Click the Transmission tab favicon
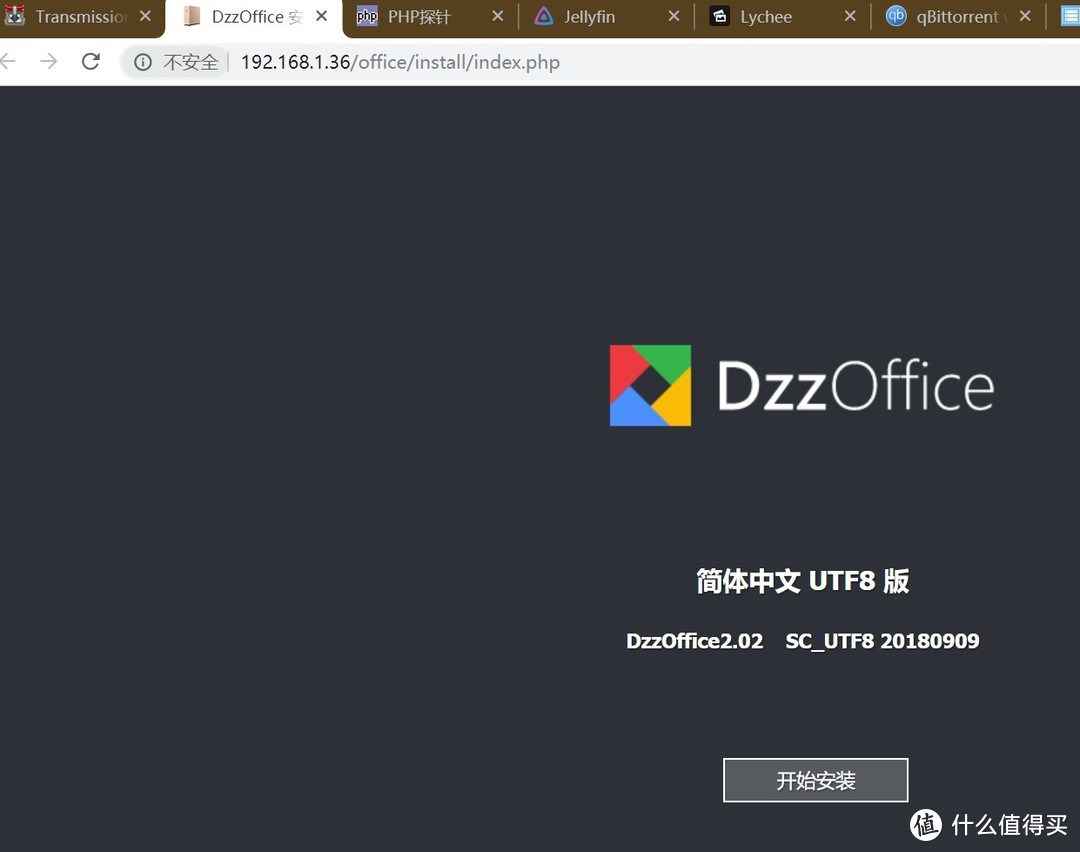The height and width of the screenshot is (852, 1080). (14, 15)
